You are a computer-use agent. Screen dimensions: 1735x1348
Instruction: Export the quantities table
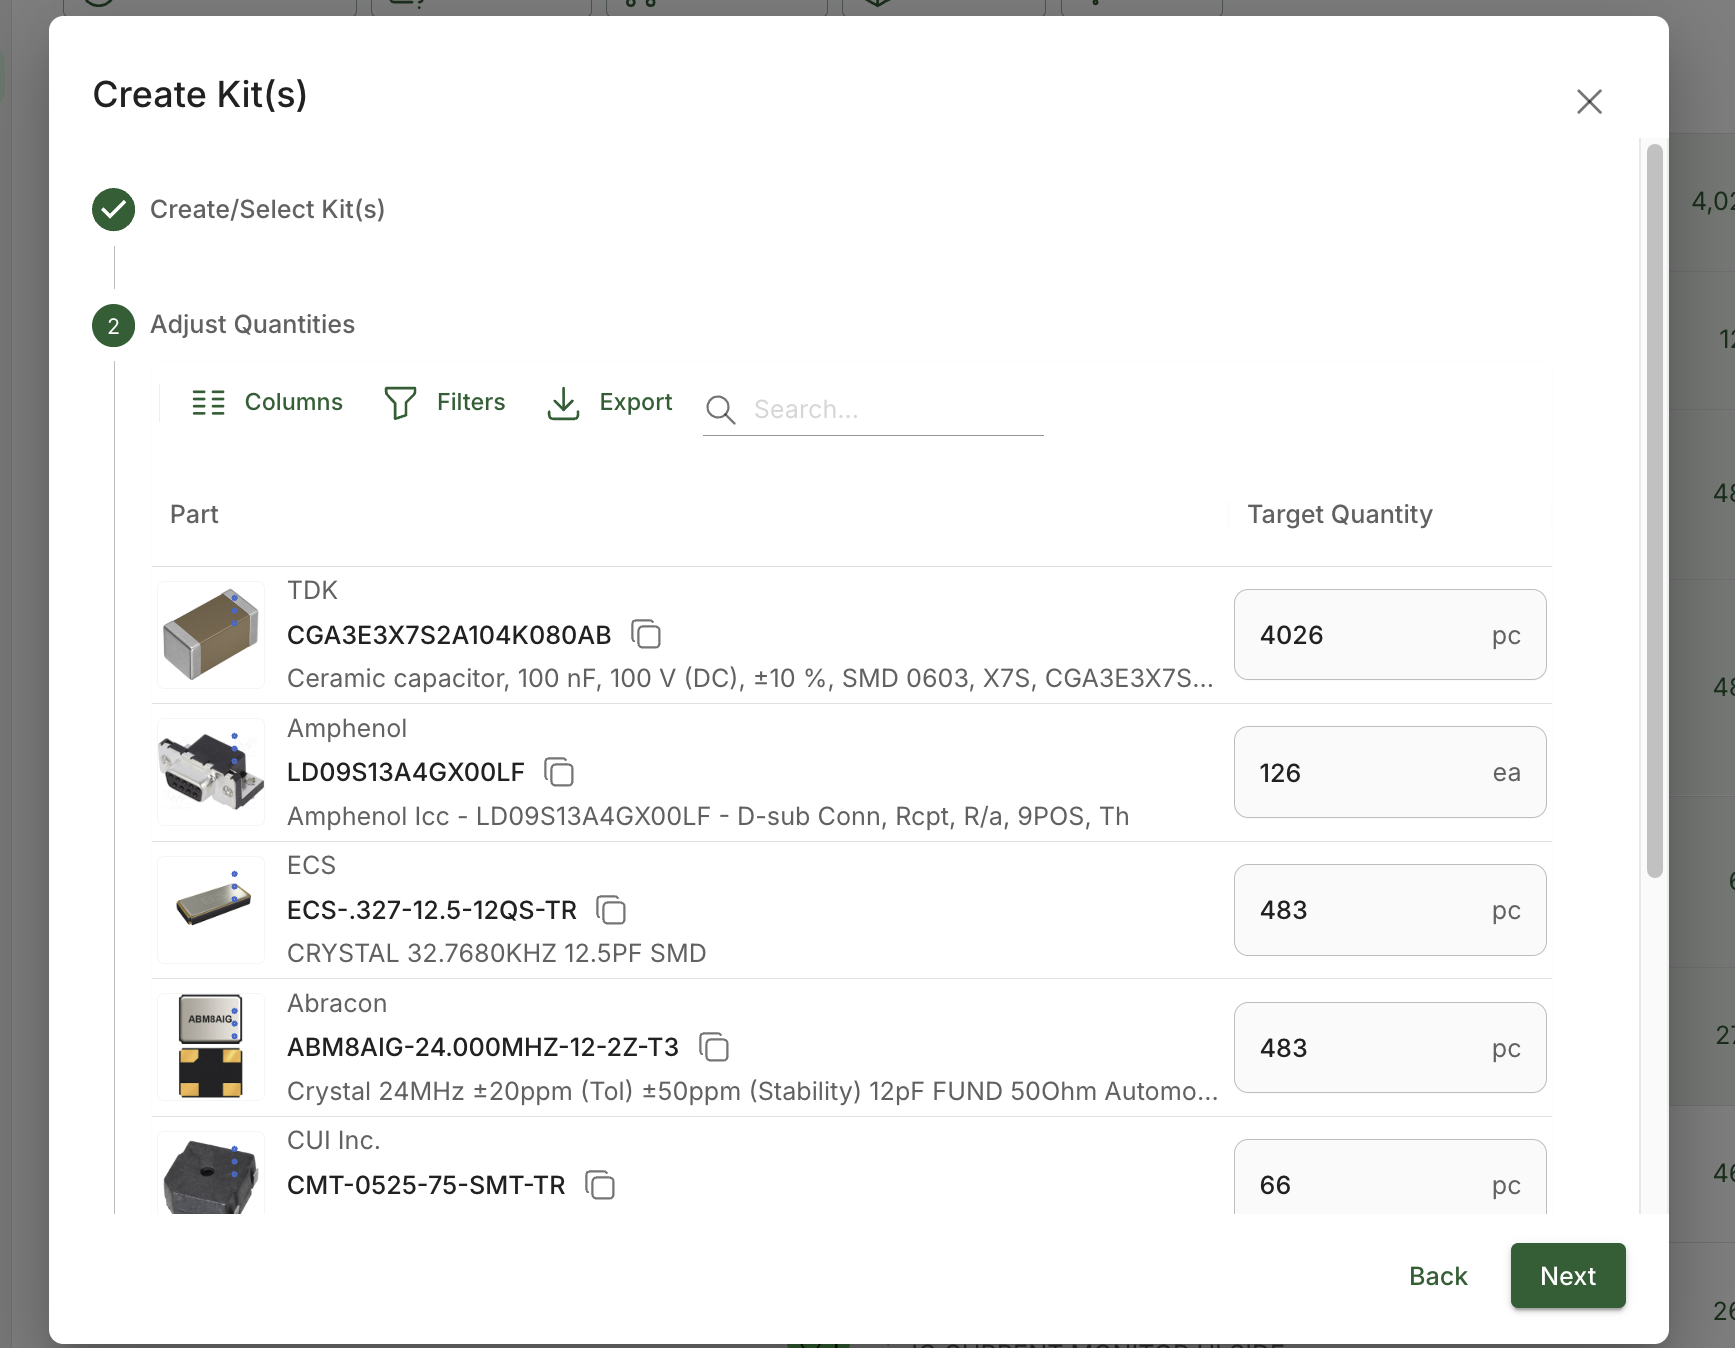(x=609, y=402)
